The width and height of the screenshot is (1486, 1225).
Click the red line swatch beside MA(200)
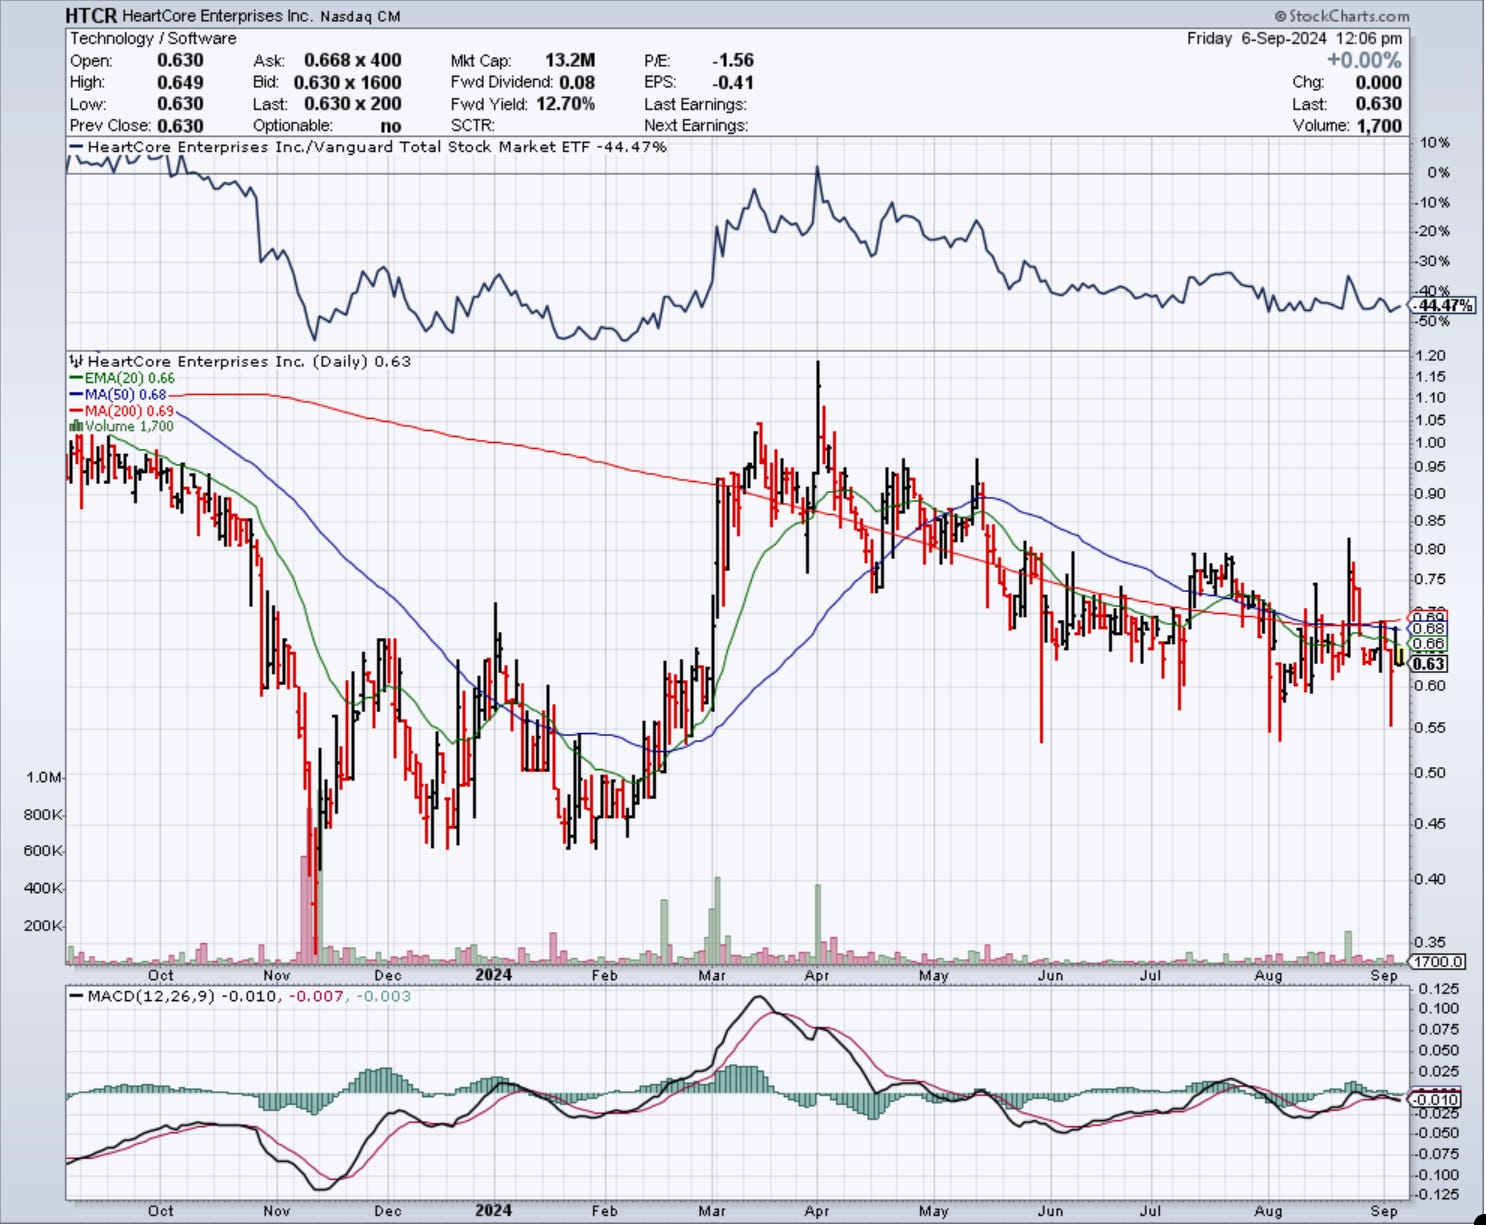76,410
